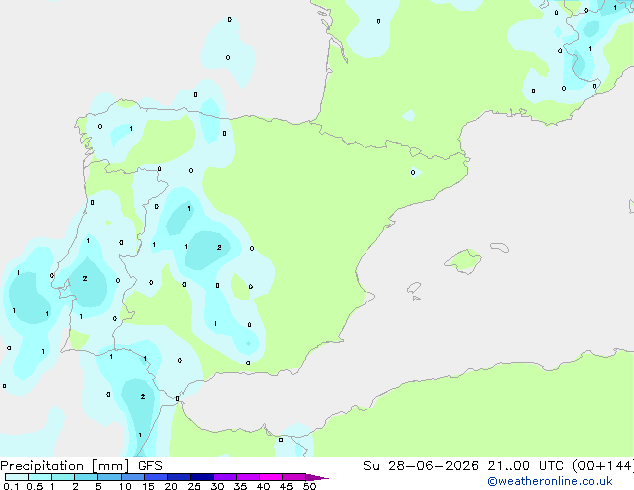Screen dimensions: 634x490
Task: Click the '30' legend scale label
Action: click(217, 486)
